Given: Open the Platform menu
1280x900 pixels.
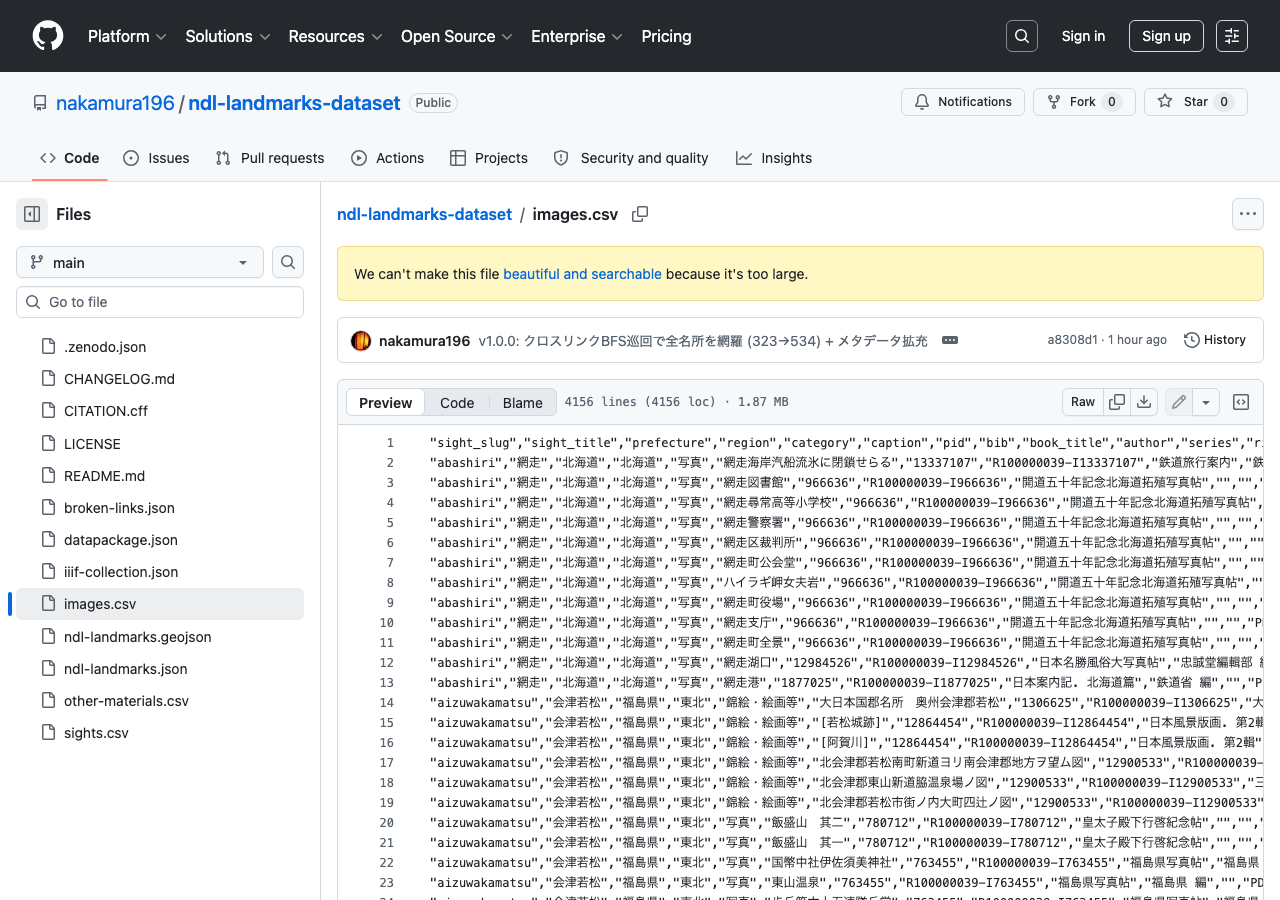Looking at the screenshot, I should click(127, 36).
